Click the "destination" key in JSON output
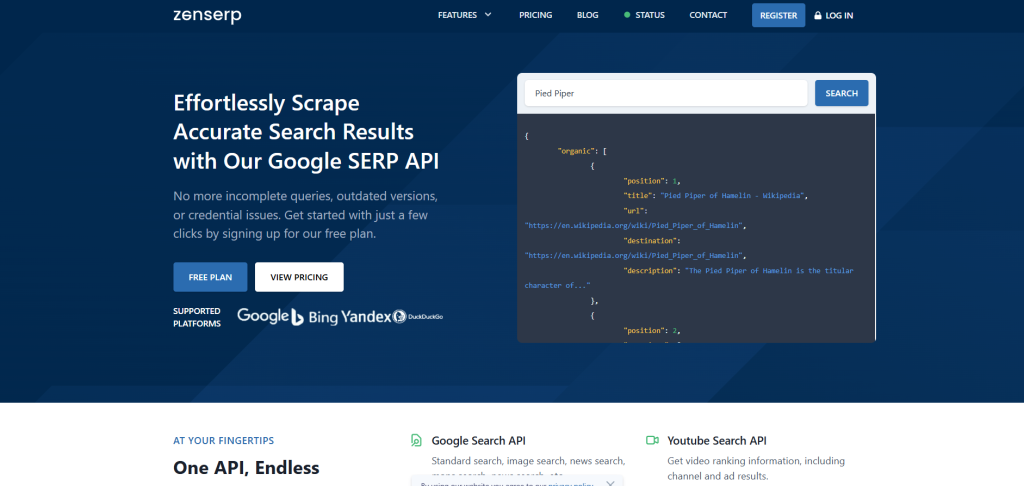 [x=650, y=240]
